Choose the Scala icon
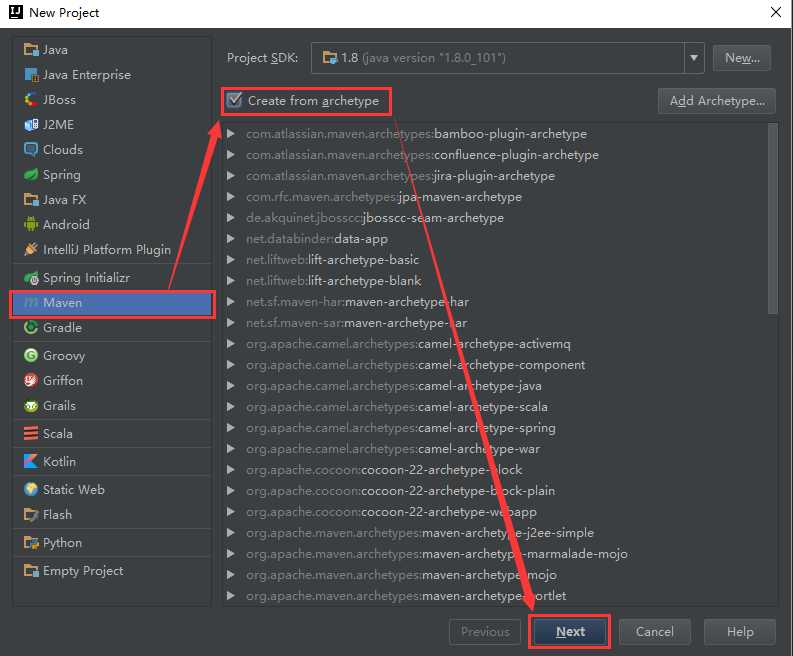Image resolution: width=793 pixels, height=656 pixels. click(x=31, y=433)
